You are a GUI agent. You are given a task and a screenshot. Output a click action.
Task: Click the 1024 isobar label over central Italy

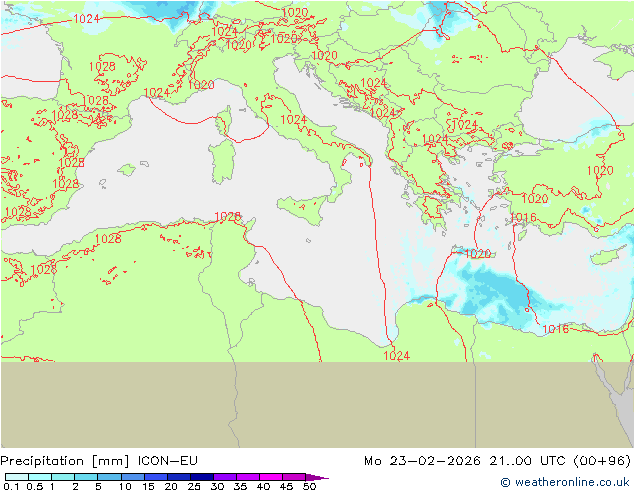(294, 120)
